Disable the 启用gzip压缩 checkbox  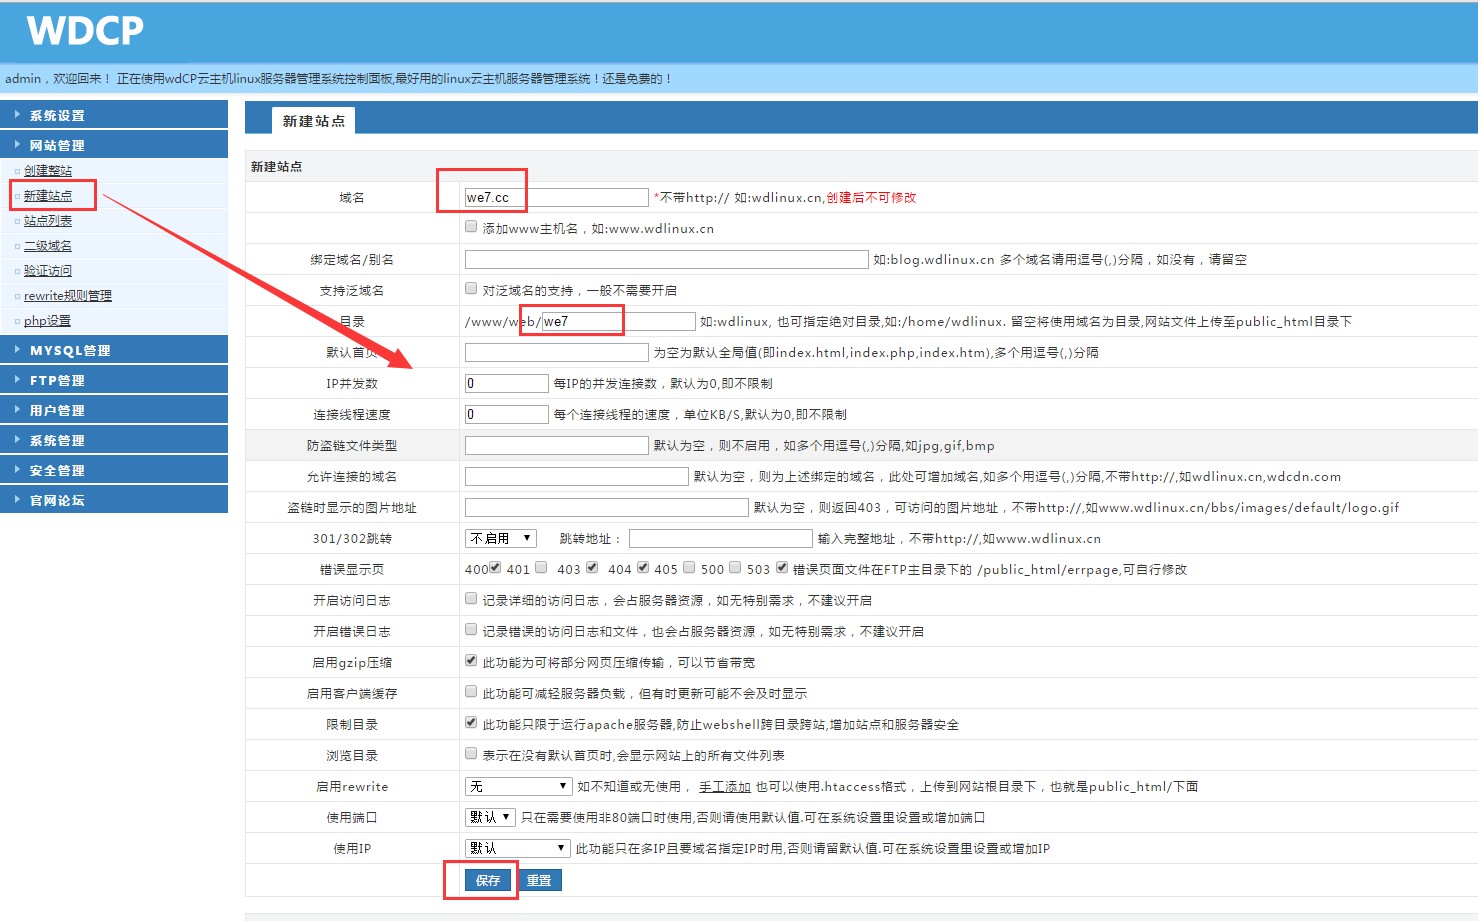tap(471, 661)
